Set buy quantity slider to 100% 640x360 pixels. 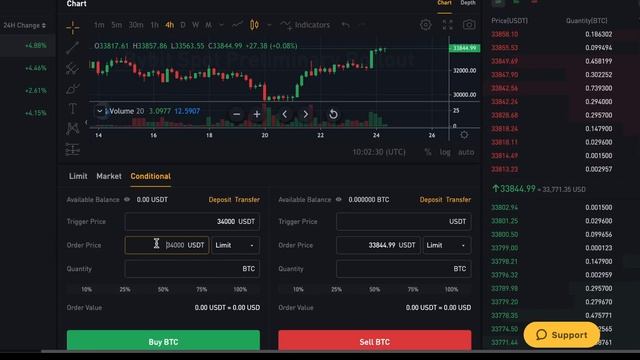[x=240, y=289]
